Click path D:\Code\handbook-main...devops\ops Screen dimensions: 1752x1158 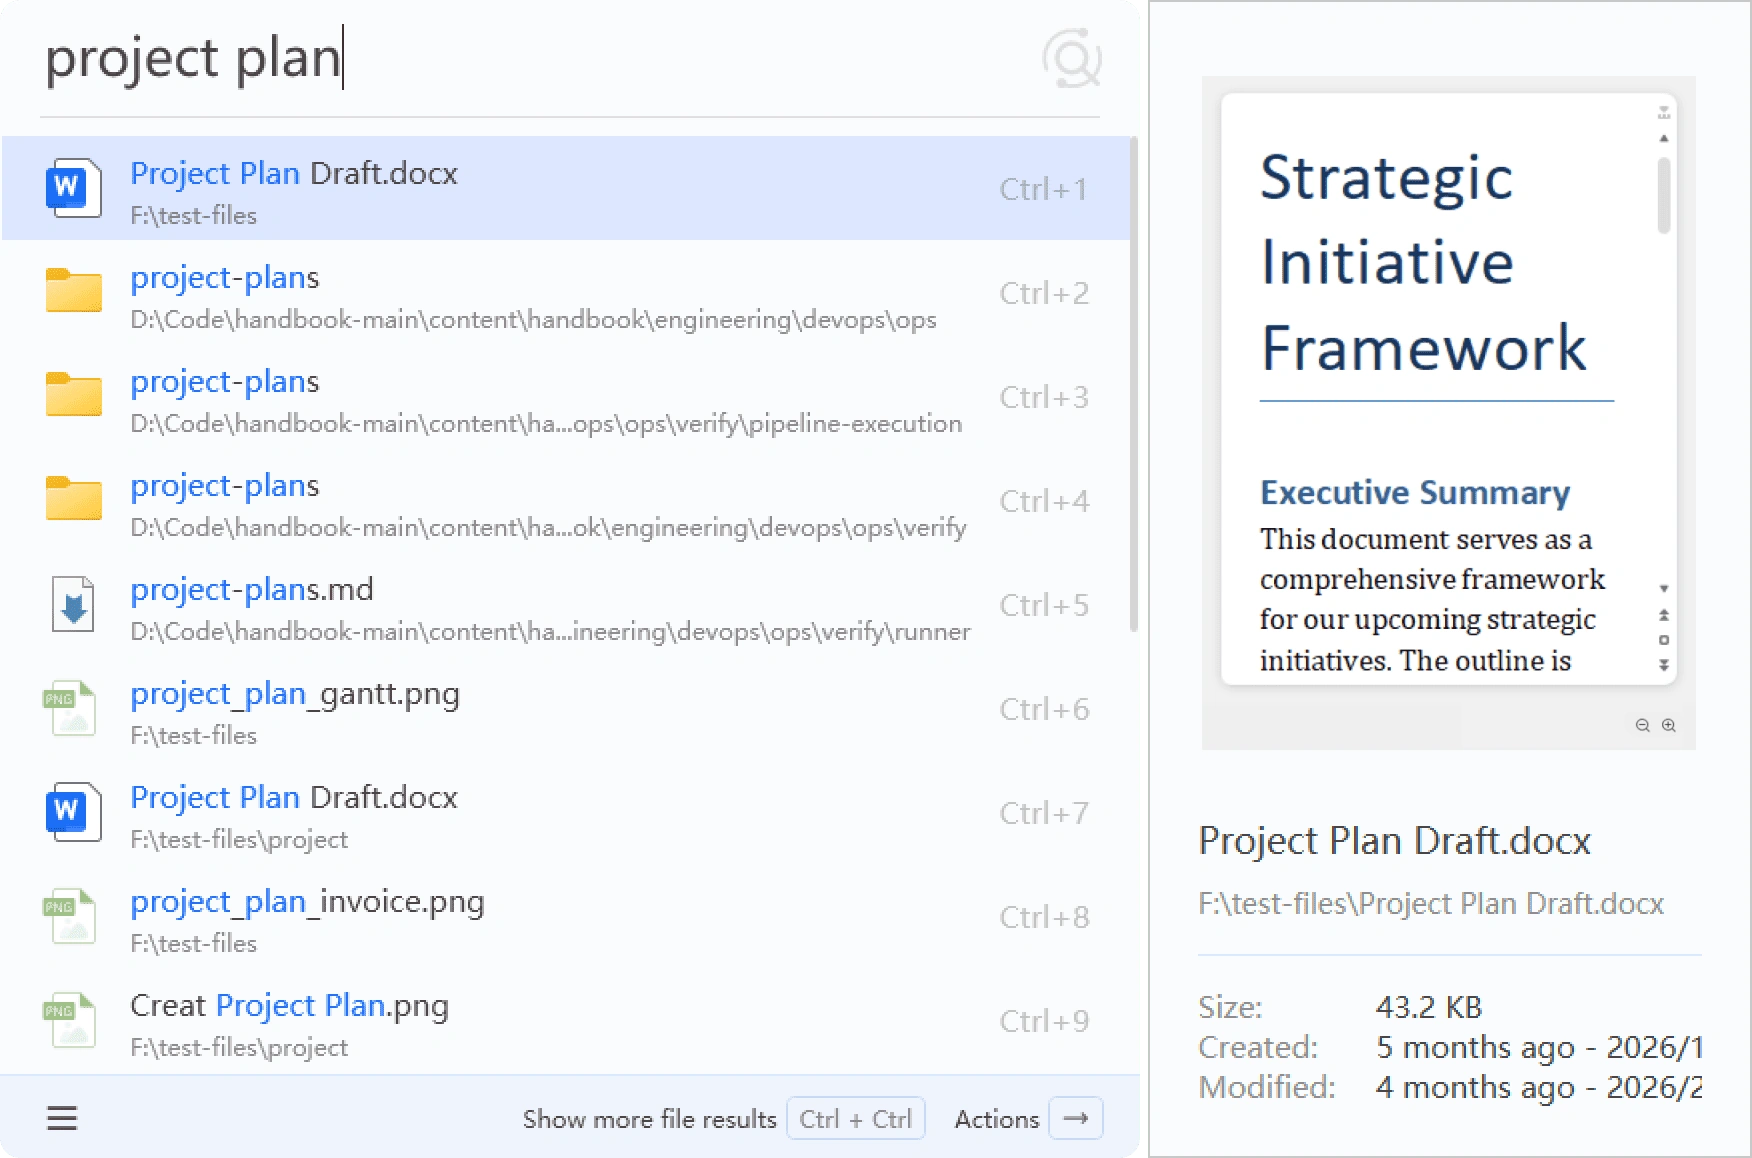tap(533, 319)
